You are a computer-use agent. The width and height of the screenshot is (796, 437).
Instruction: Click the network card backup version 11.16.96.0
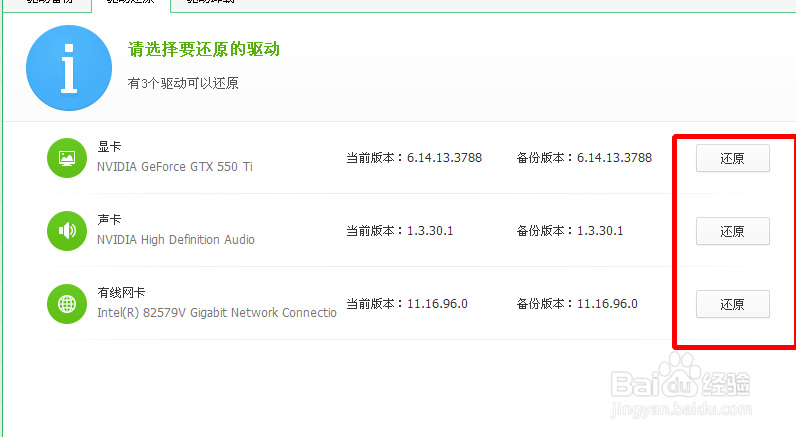point(606,304)
